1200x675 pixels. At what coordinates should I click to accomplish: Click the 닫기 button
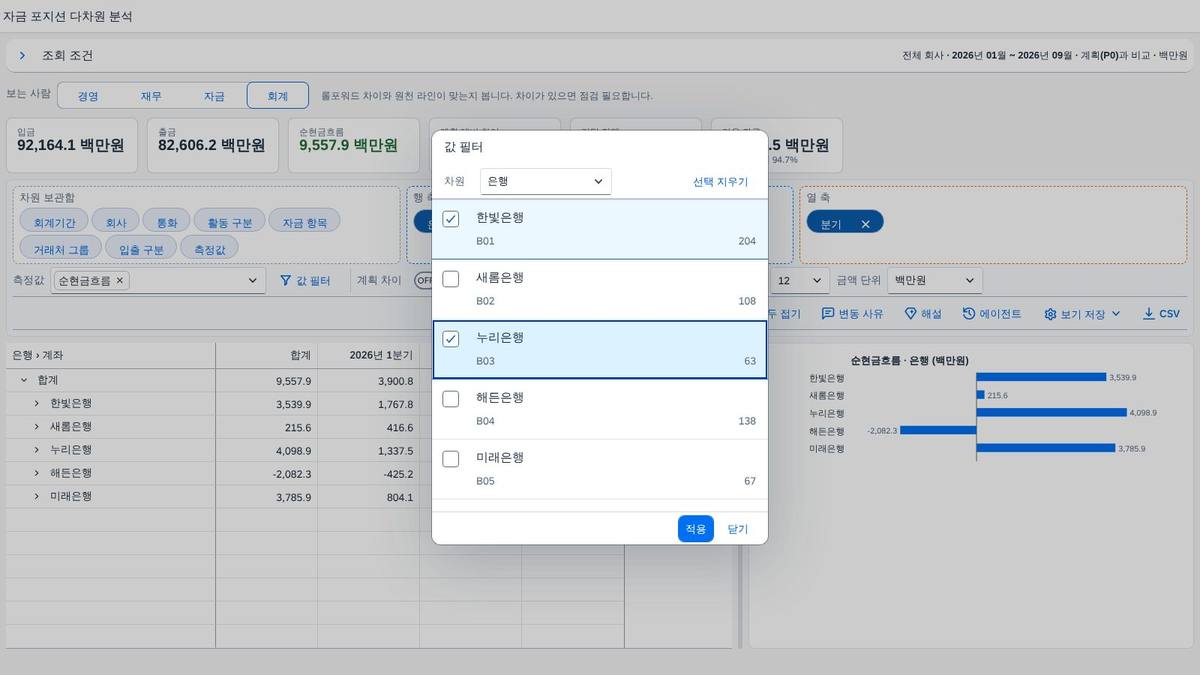tap(738, 529)
